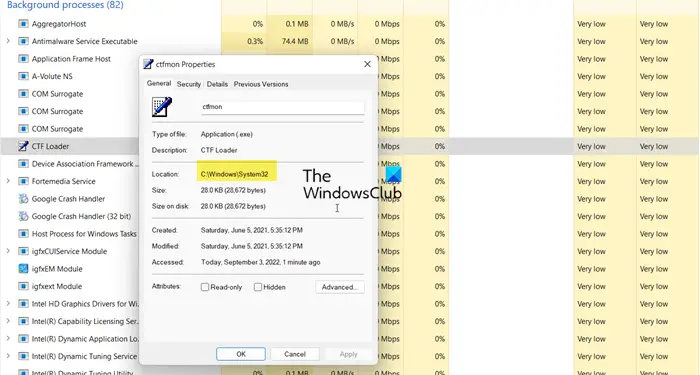Check the Hidden attribute checkbox

(258, 287)
